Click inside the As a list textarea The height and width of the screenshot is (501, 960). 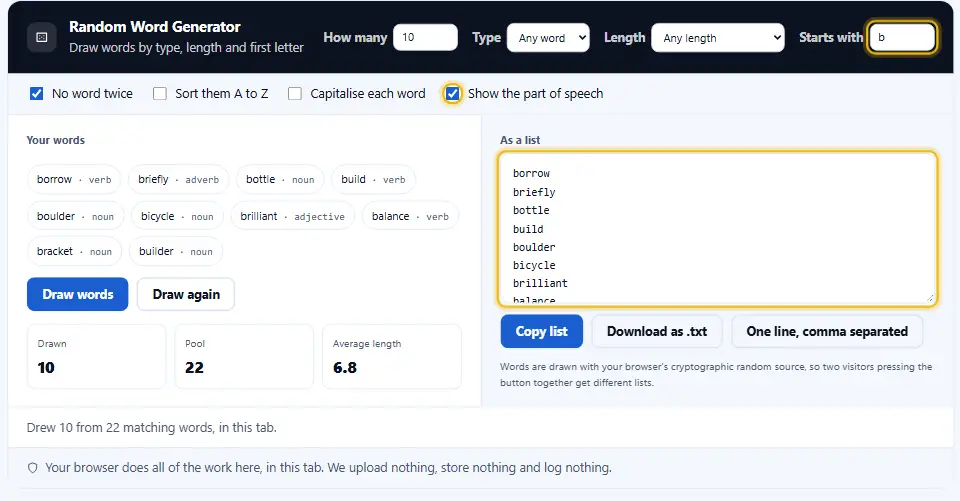[x=718, y=228]
